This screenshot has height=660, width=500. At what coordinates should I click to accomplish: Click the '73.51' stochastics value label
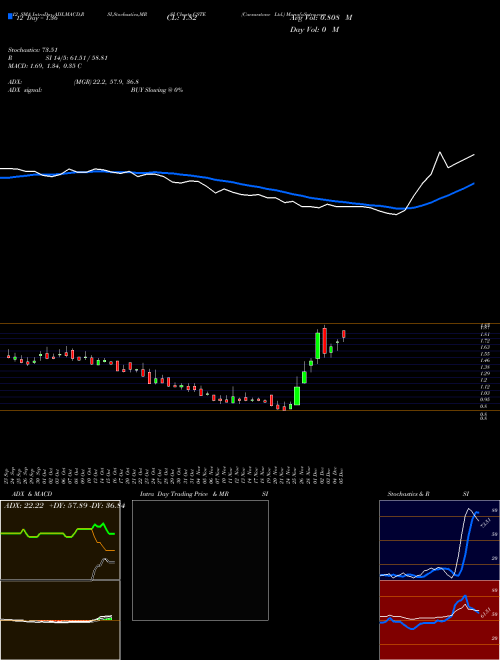click(x=484, y=524)
